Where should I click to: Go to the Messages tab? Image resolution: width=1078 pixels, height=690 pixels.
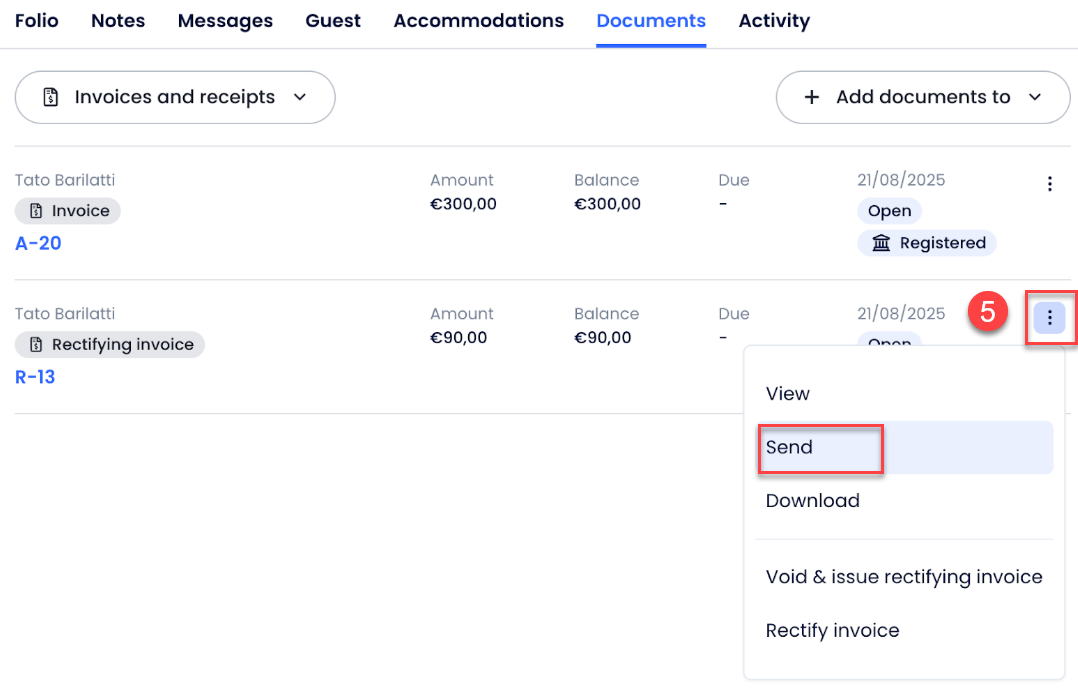[x=225, y=21]
